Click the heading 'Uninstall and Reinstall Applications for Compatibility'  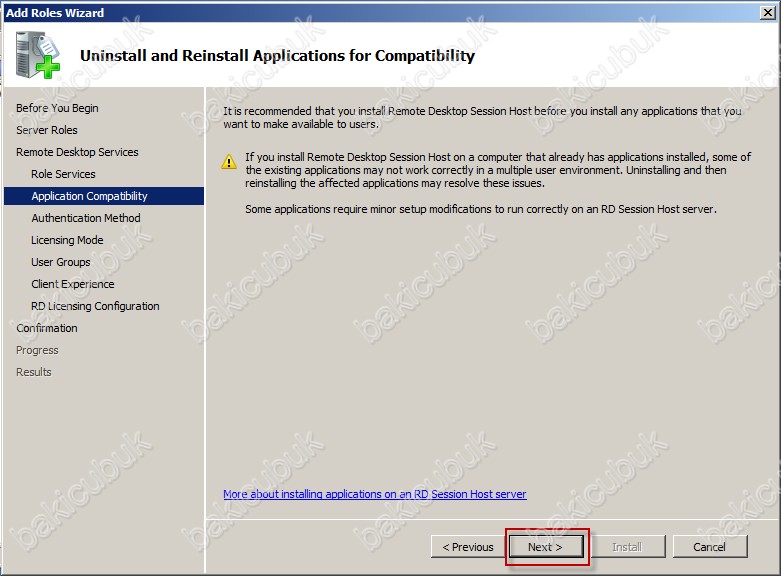pyautogui.click(x=277, y=55)
